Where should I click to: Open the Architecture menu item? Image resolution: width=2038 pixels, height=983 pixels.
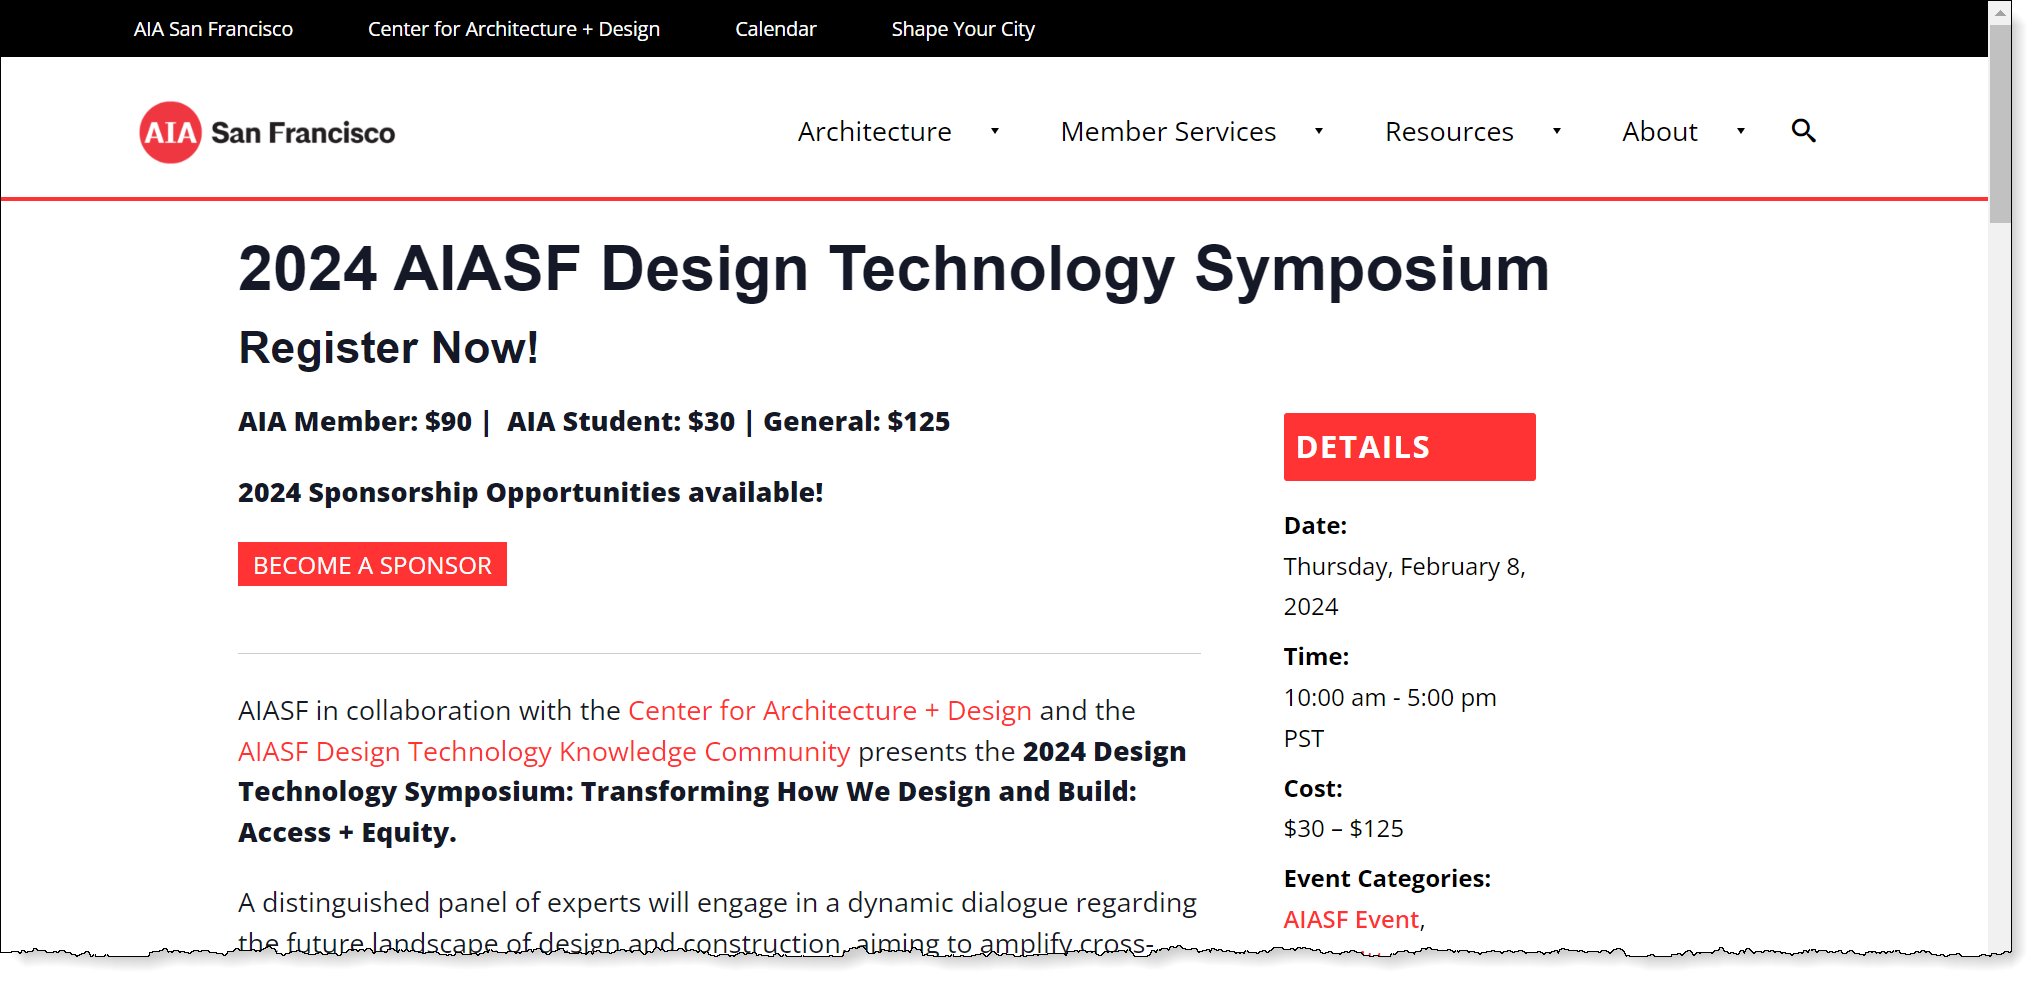pos(874,132)
